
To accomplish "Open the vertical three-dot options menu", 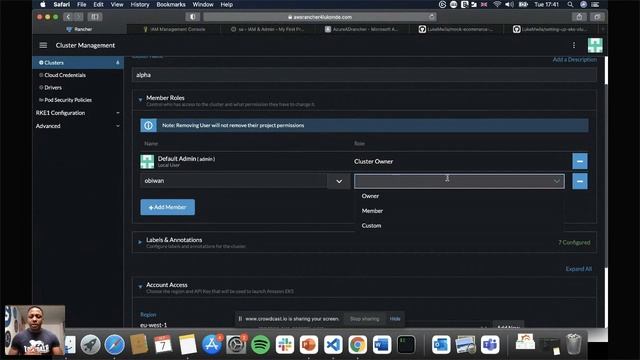I will coord(574,45).
